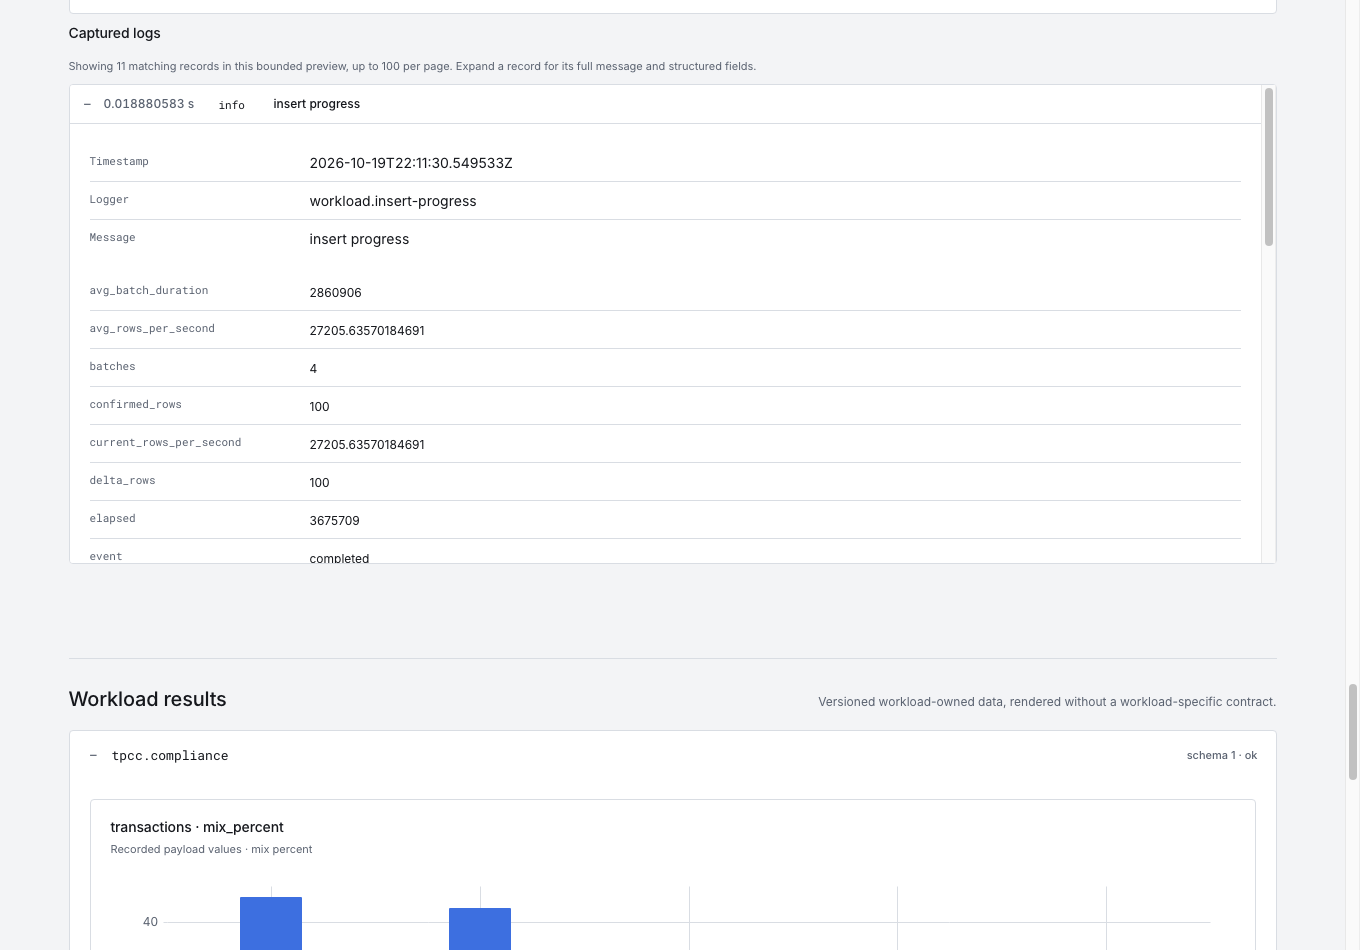Click the avg_rows_per_second value
The image size is (1360, 950).
pos(367,331)
